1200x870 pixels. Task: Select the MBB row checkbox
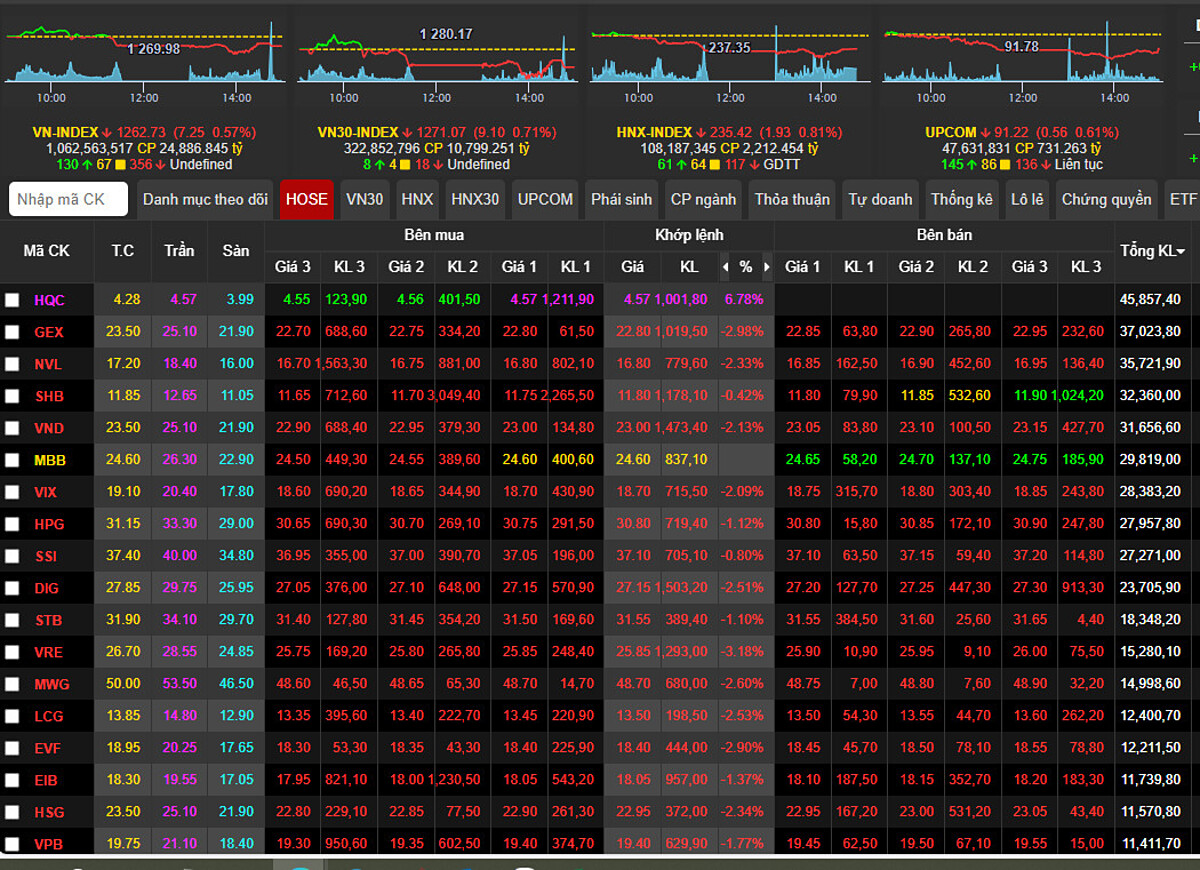point(12,460)
